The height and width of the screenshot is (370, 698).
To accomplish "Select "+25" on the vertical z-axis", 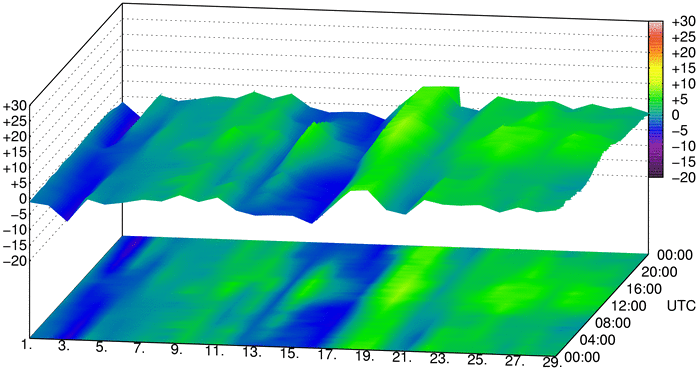I will click(15, 122).
